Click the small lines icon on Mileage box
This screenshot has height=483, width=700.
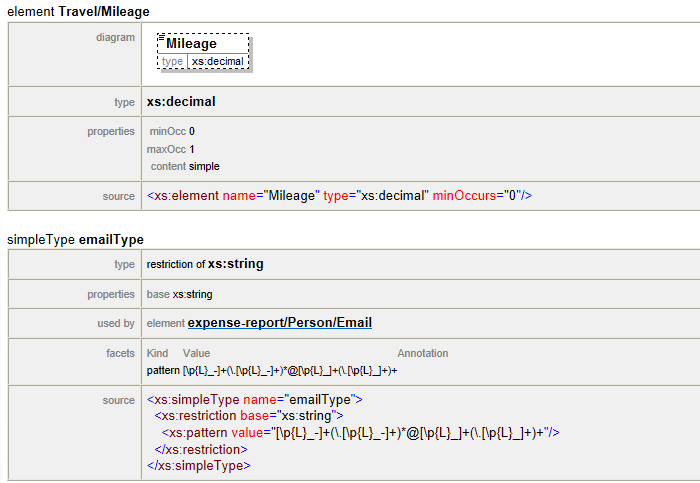point(161,36)
